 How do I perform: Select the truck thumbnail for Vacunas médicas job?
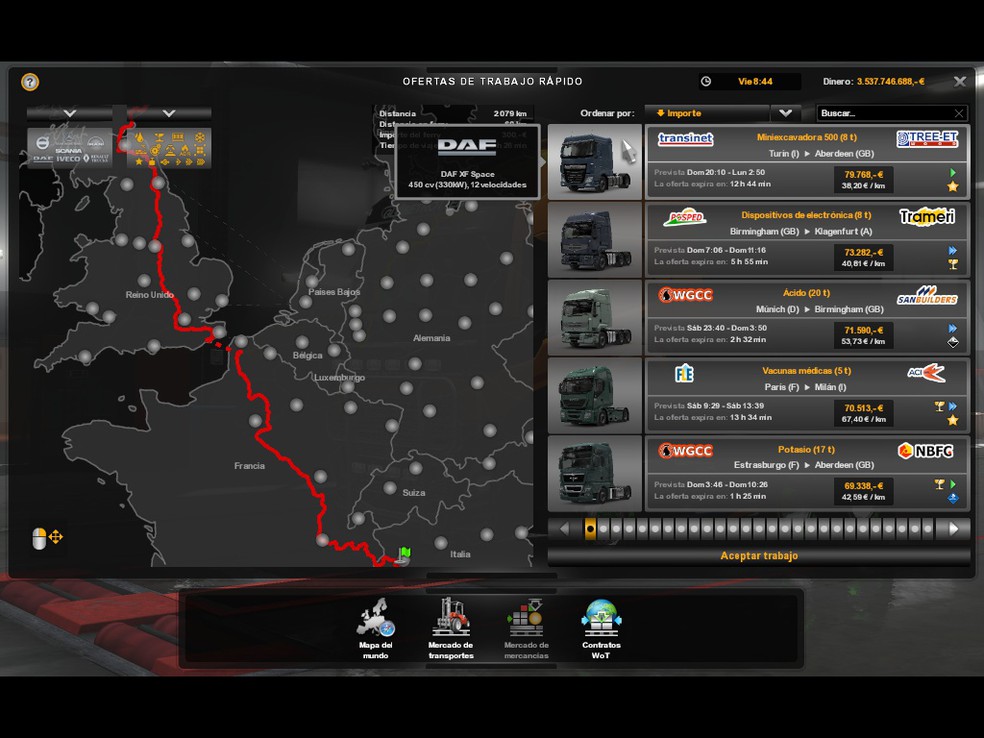(595, 395)
